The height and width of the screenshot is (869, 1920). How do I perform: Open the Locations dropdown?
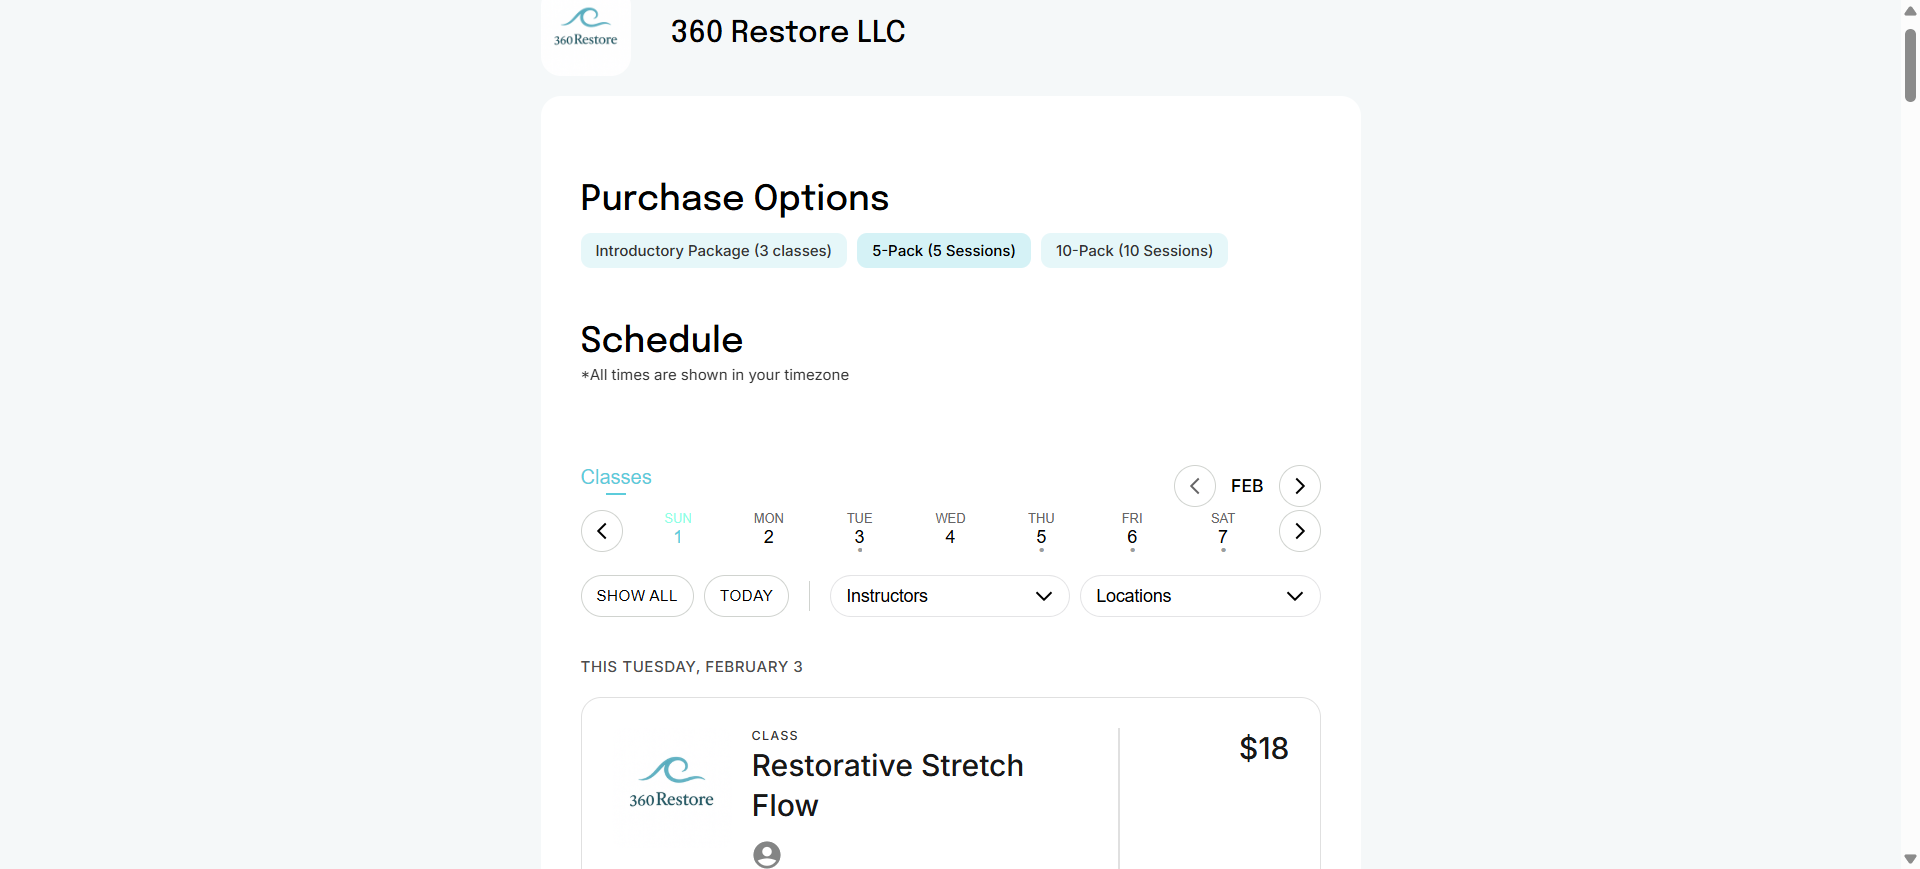[1200, 596]
